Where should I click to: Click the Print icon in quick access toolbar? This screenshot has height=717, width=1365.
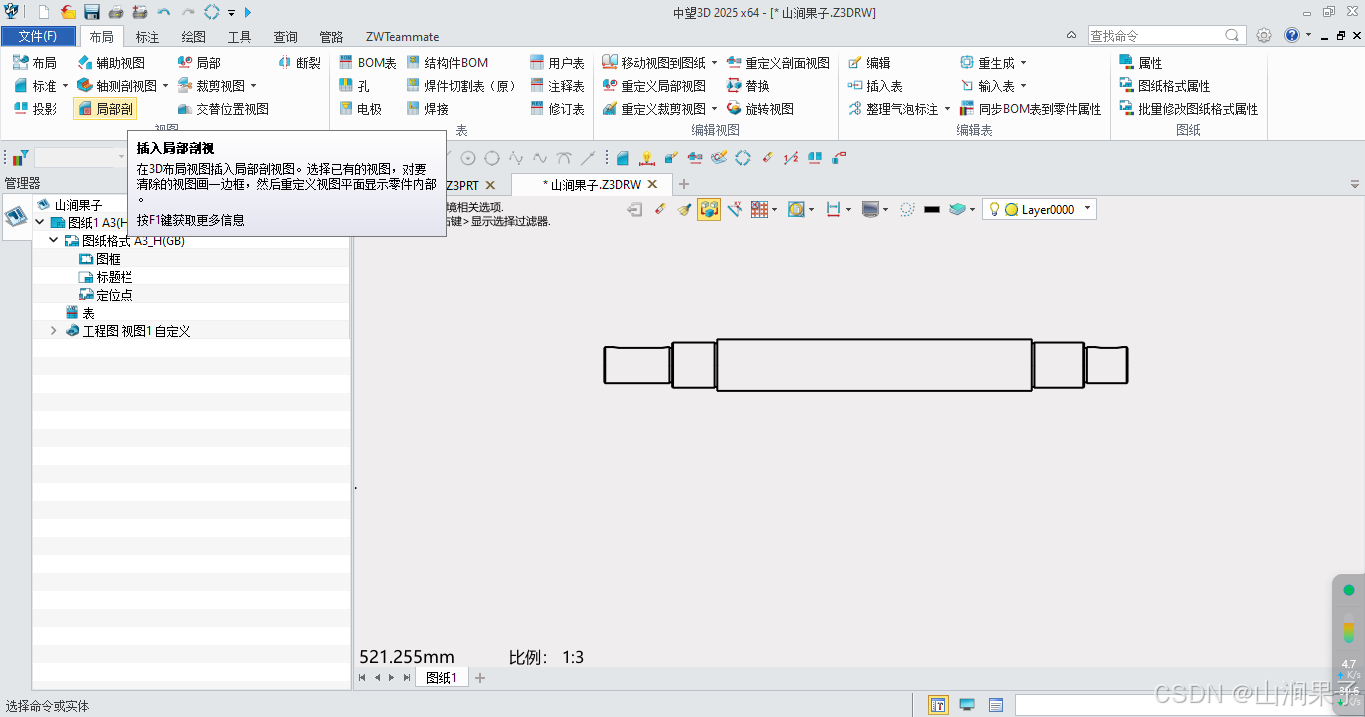(x=116, y=12)
